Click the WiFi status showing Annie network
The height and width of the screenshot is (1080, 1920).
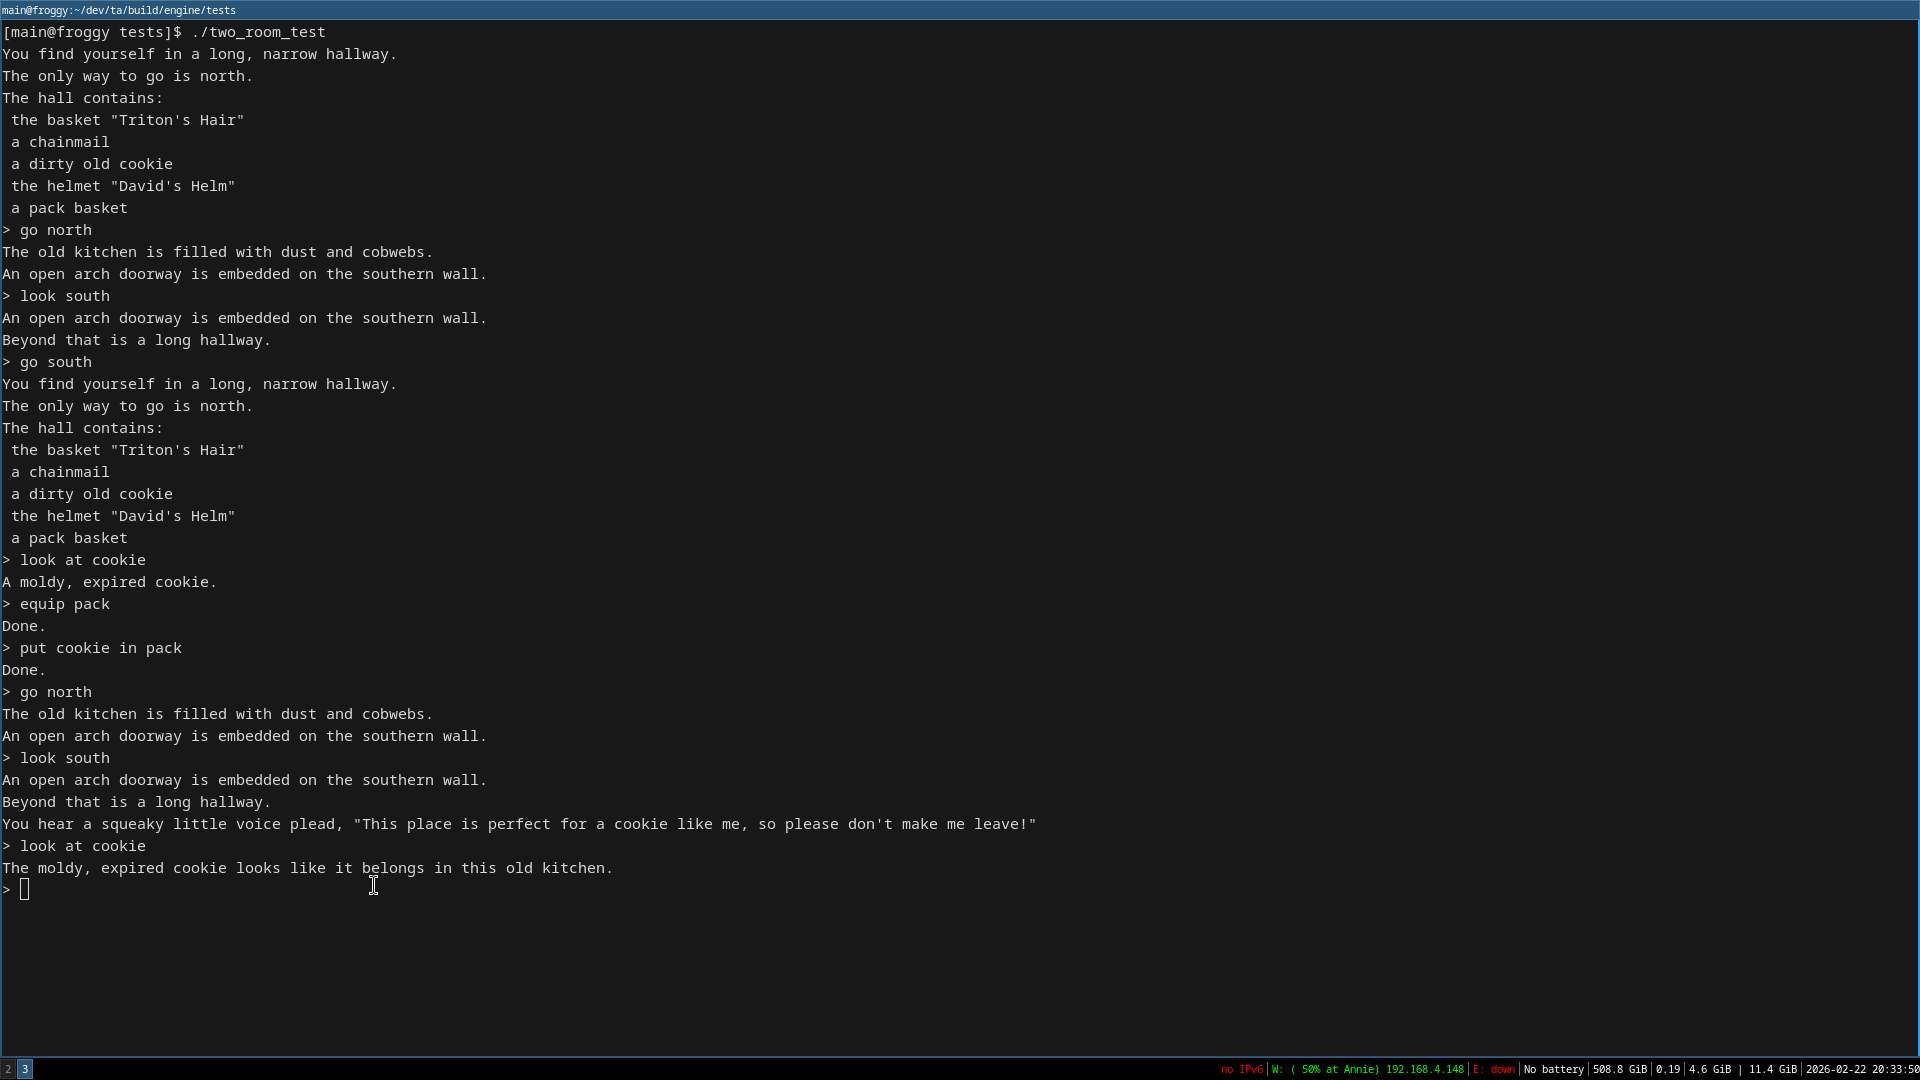tap(1367, 1069)
